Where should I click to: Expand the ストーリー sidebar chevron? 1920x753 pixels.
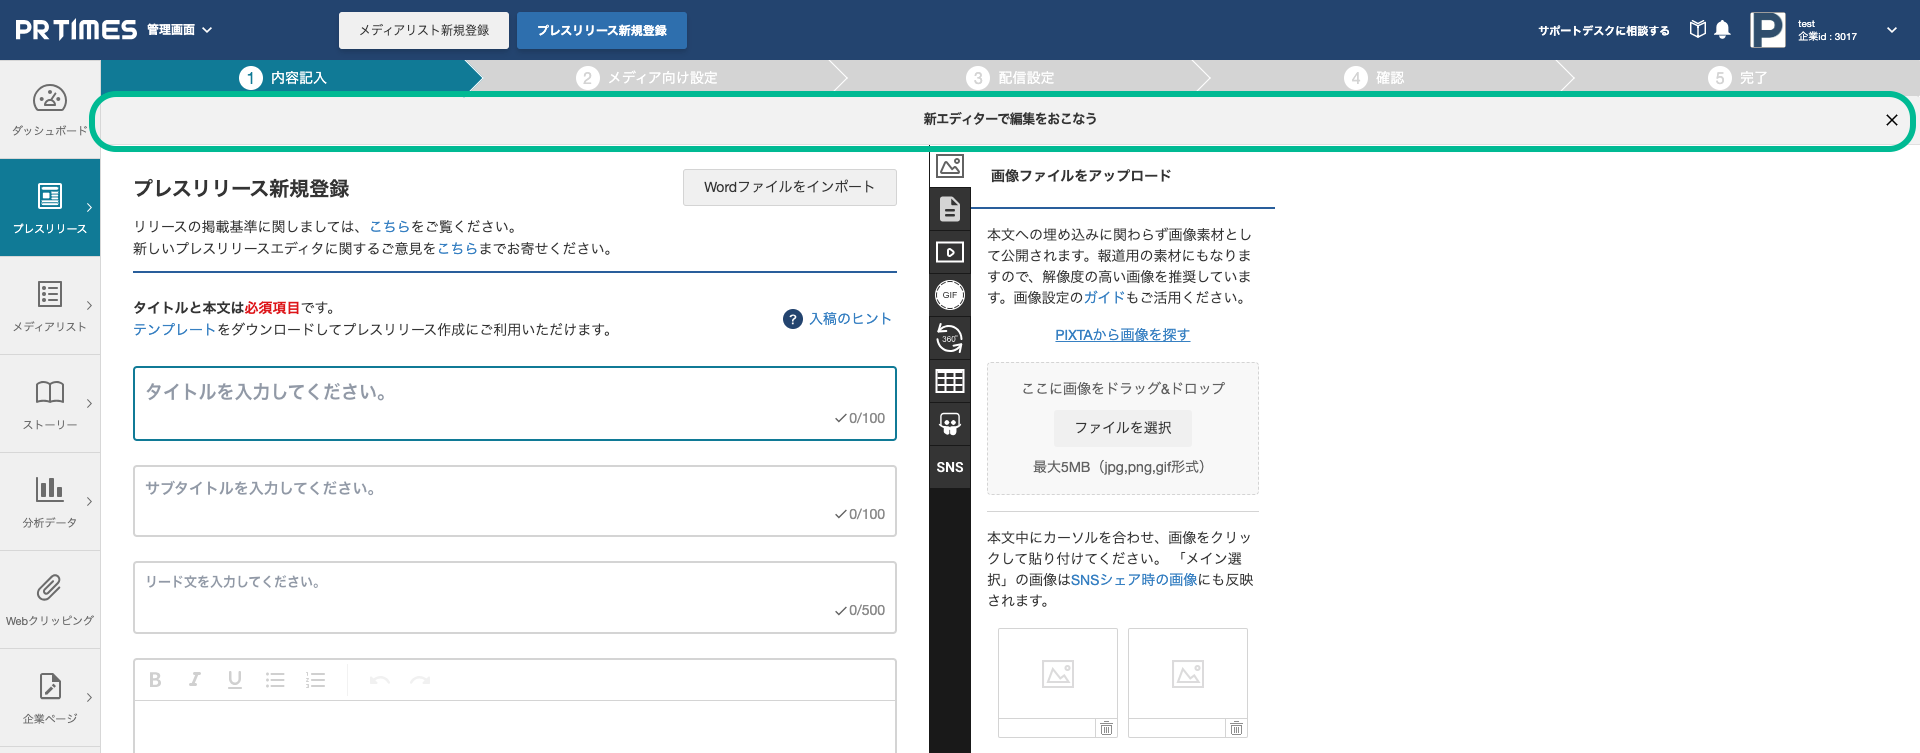89,404
